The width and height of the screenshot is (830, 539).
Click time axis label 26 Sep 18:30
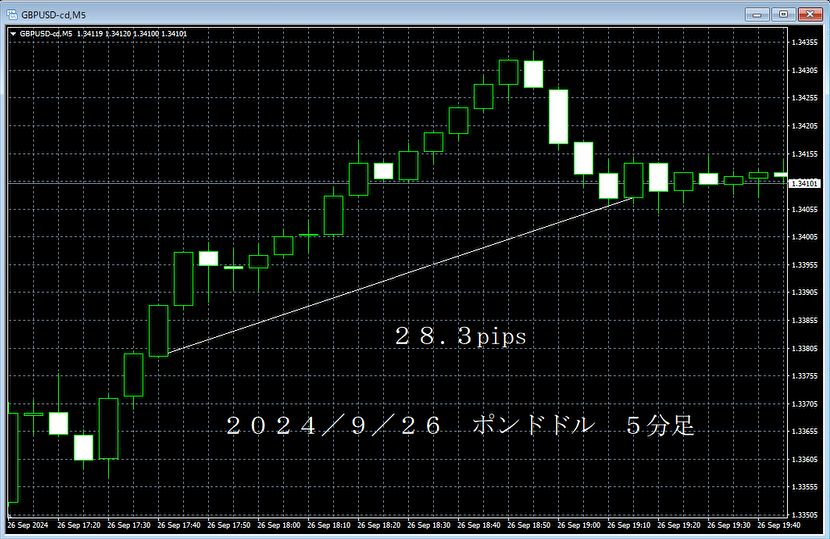(x=429, y=525)
